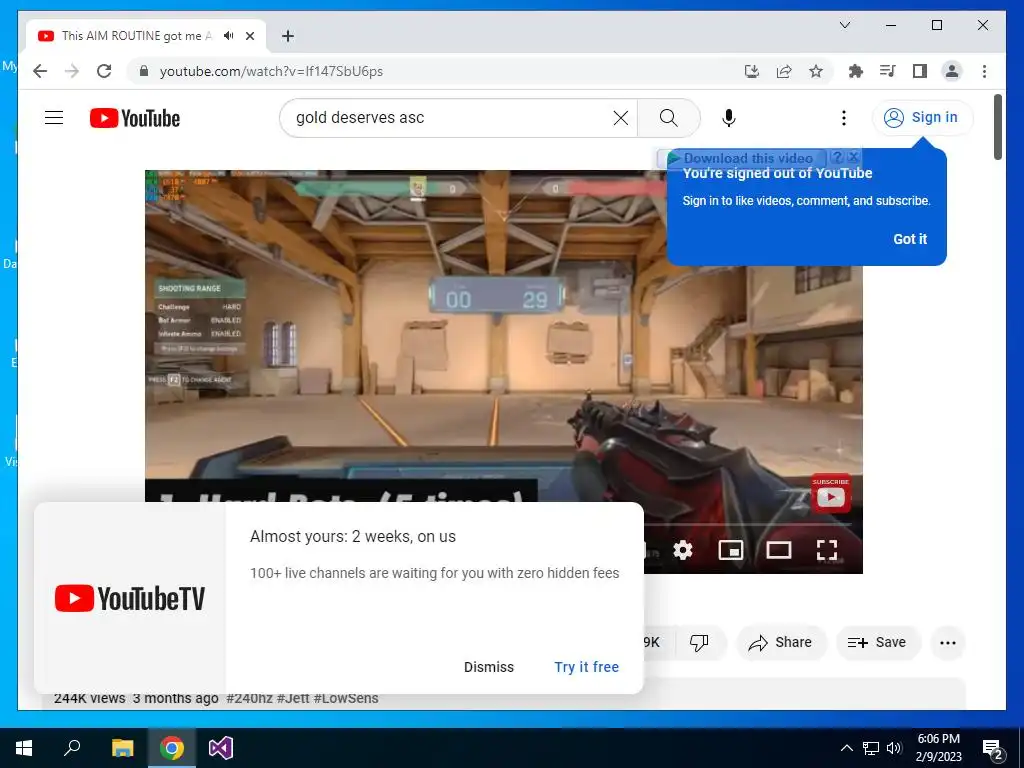
Task: Open media controls in Chrome toolbar
Action: point(888,71)
